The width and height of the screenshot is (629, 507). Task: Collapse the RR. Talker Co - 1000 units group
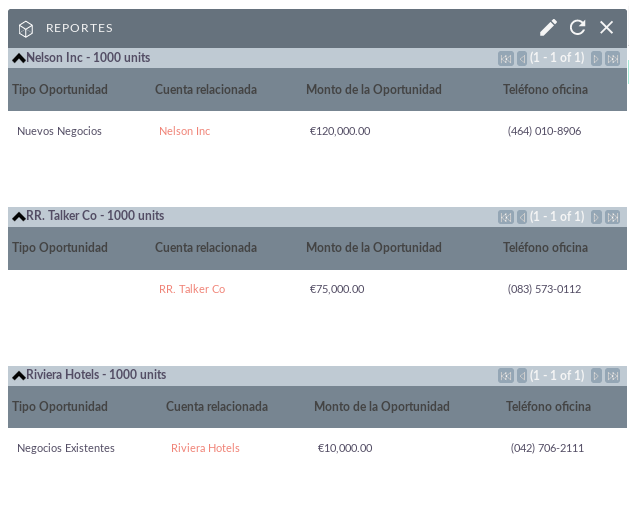click(18, 217)
